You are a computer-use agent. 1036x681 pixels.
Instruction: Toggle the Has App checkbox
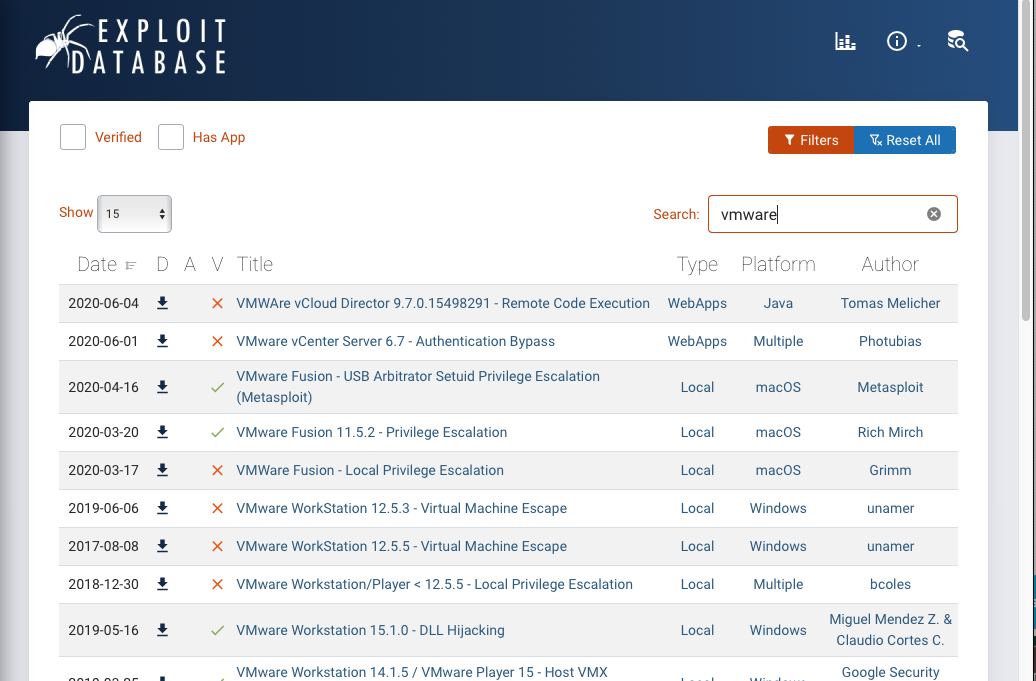[170, 137]
